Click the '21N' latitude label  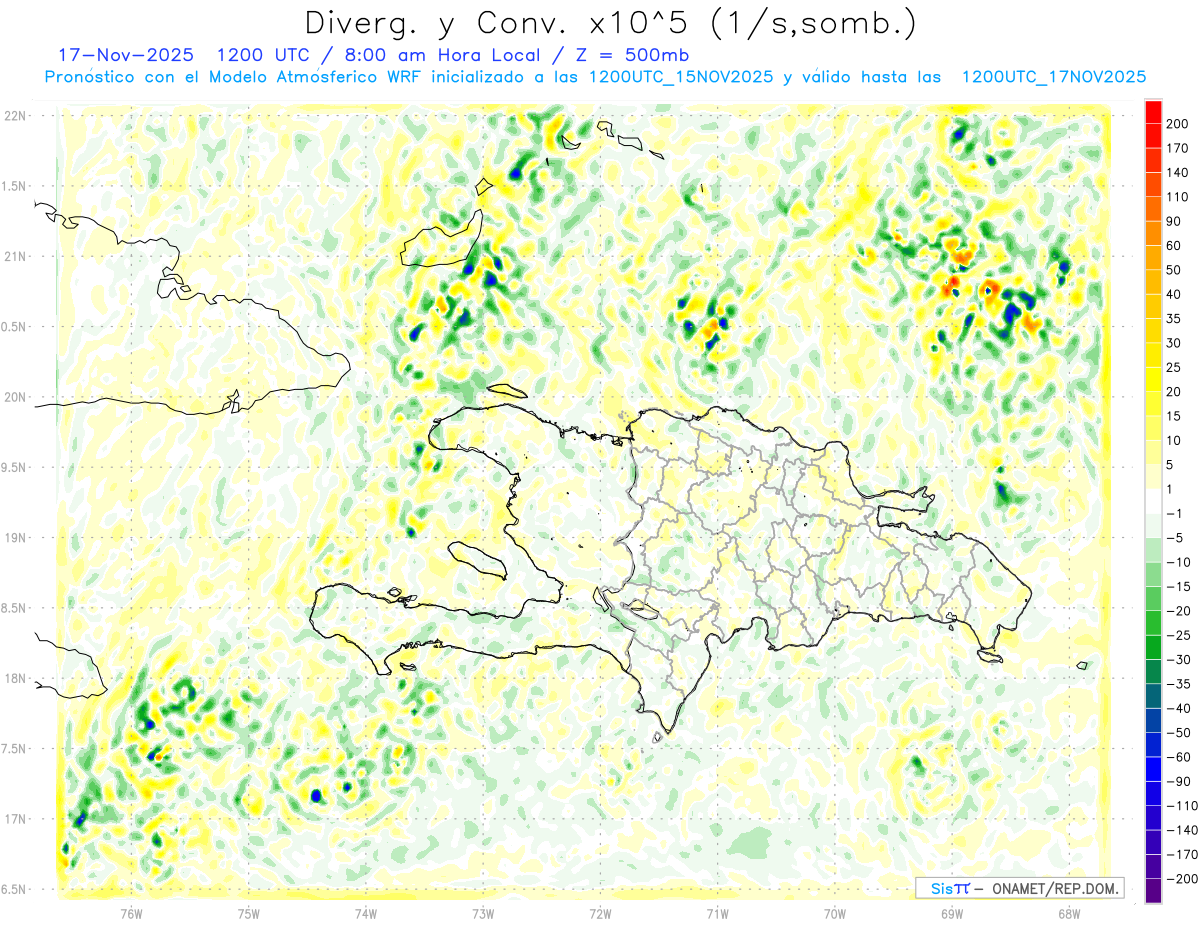point(14,257)
